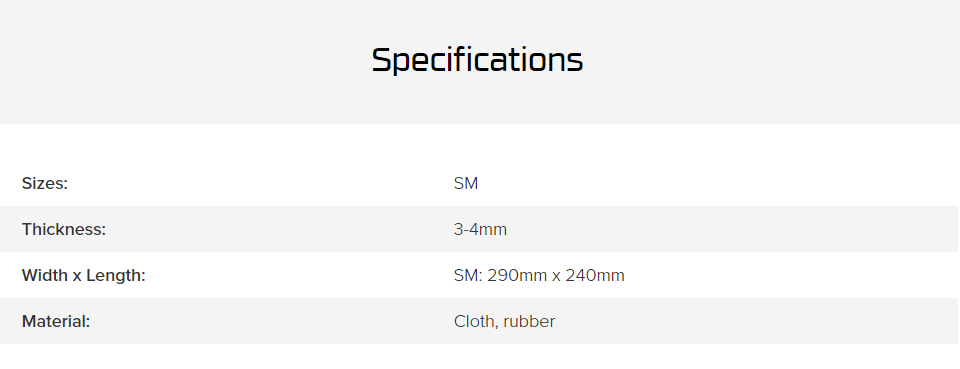
Task: Select the Material: label
Action: coord(56,321)
